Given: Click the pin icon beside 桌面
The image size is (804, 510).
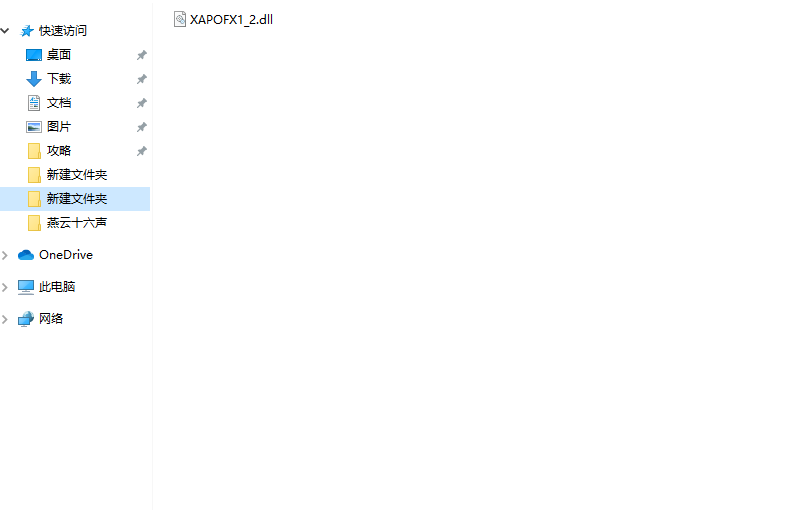Looking at the screenshot, I should (x=142, y=55).
